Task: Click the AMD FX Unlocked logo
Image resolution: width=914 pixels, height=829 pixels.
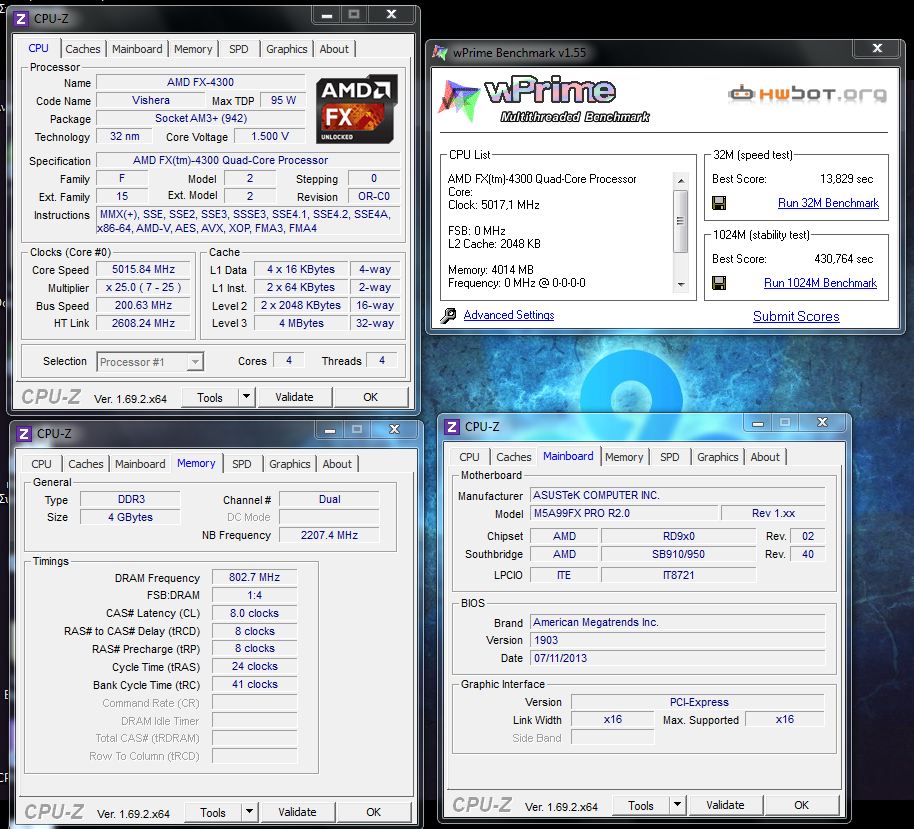Action: [357, 109]
